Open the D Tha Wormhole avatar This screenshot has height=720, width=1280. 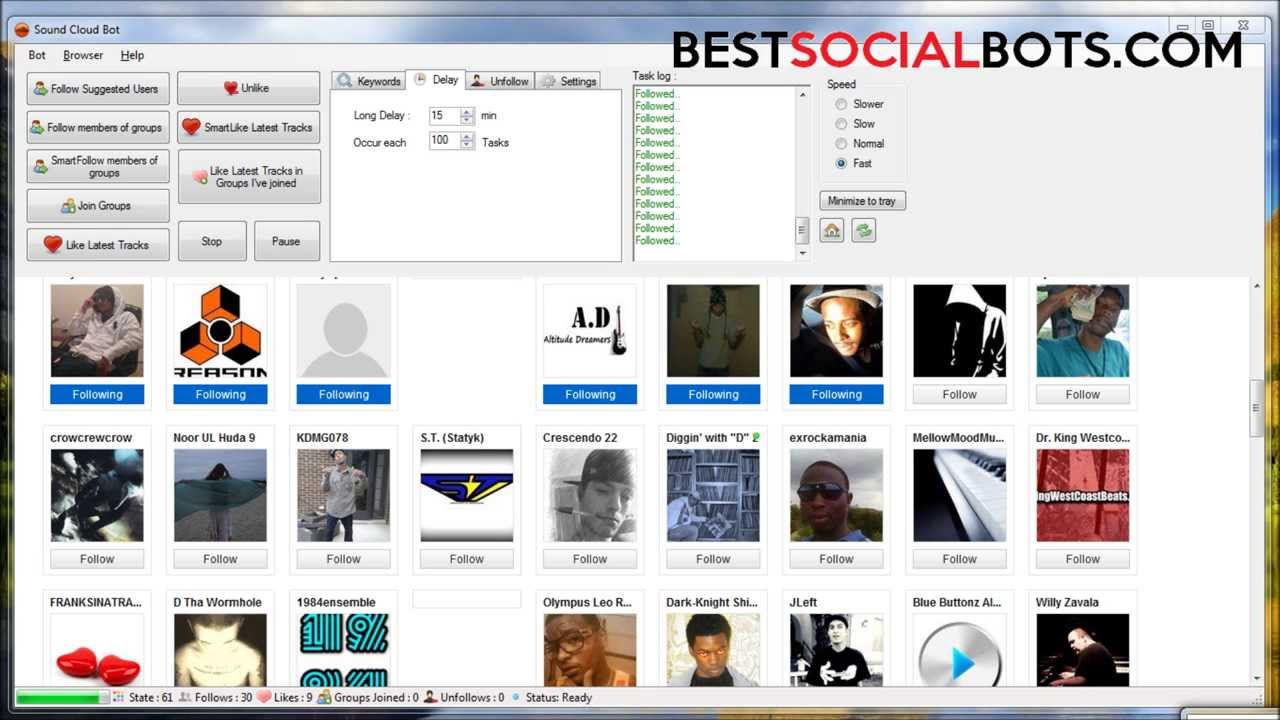220,650
